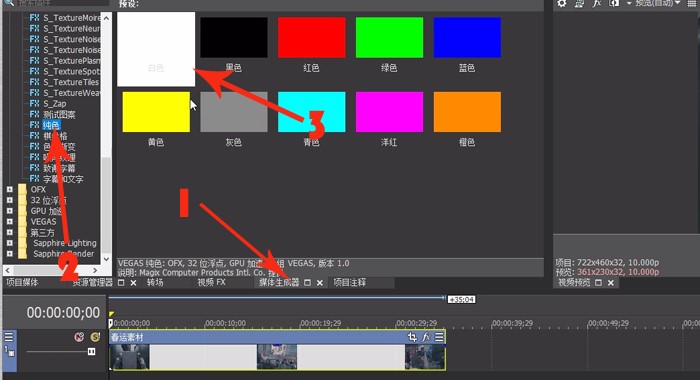Click the overlays grid icon in the preview toolbar
700x380 pixels.
pos(692,4)
